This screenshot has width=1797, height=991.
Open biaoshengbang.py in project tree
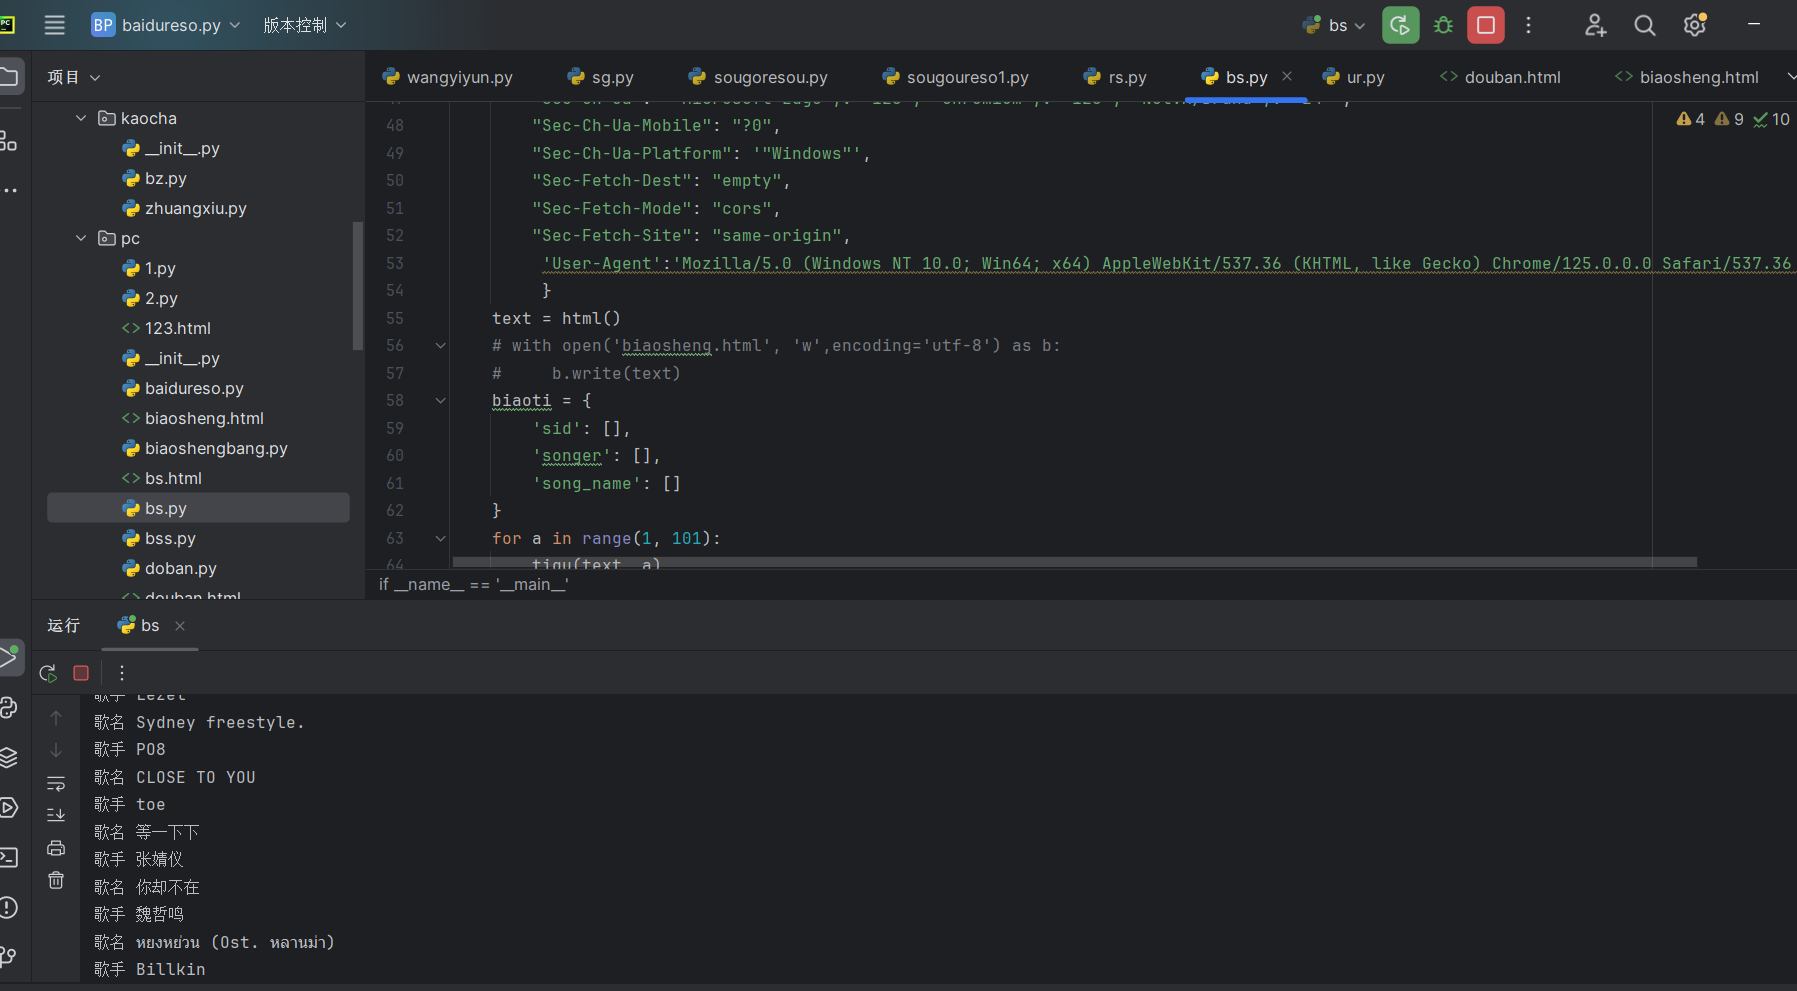216,448
